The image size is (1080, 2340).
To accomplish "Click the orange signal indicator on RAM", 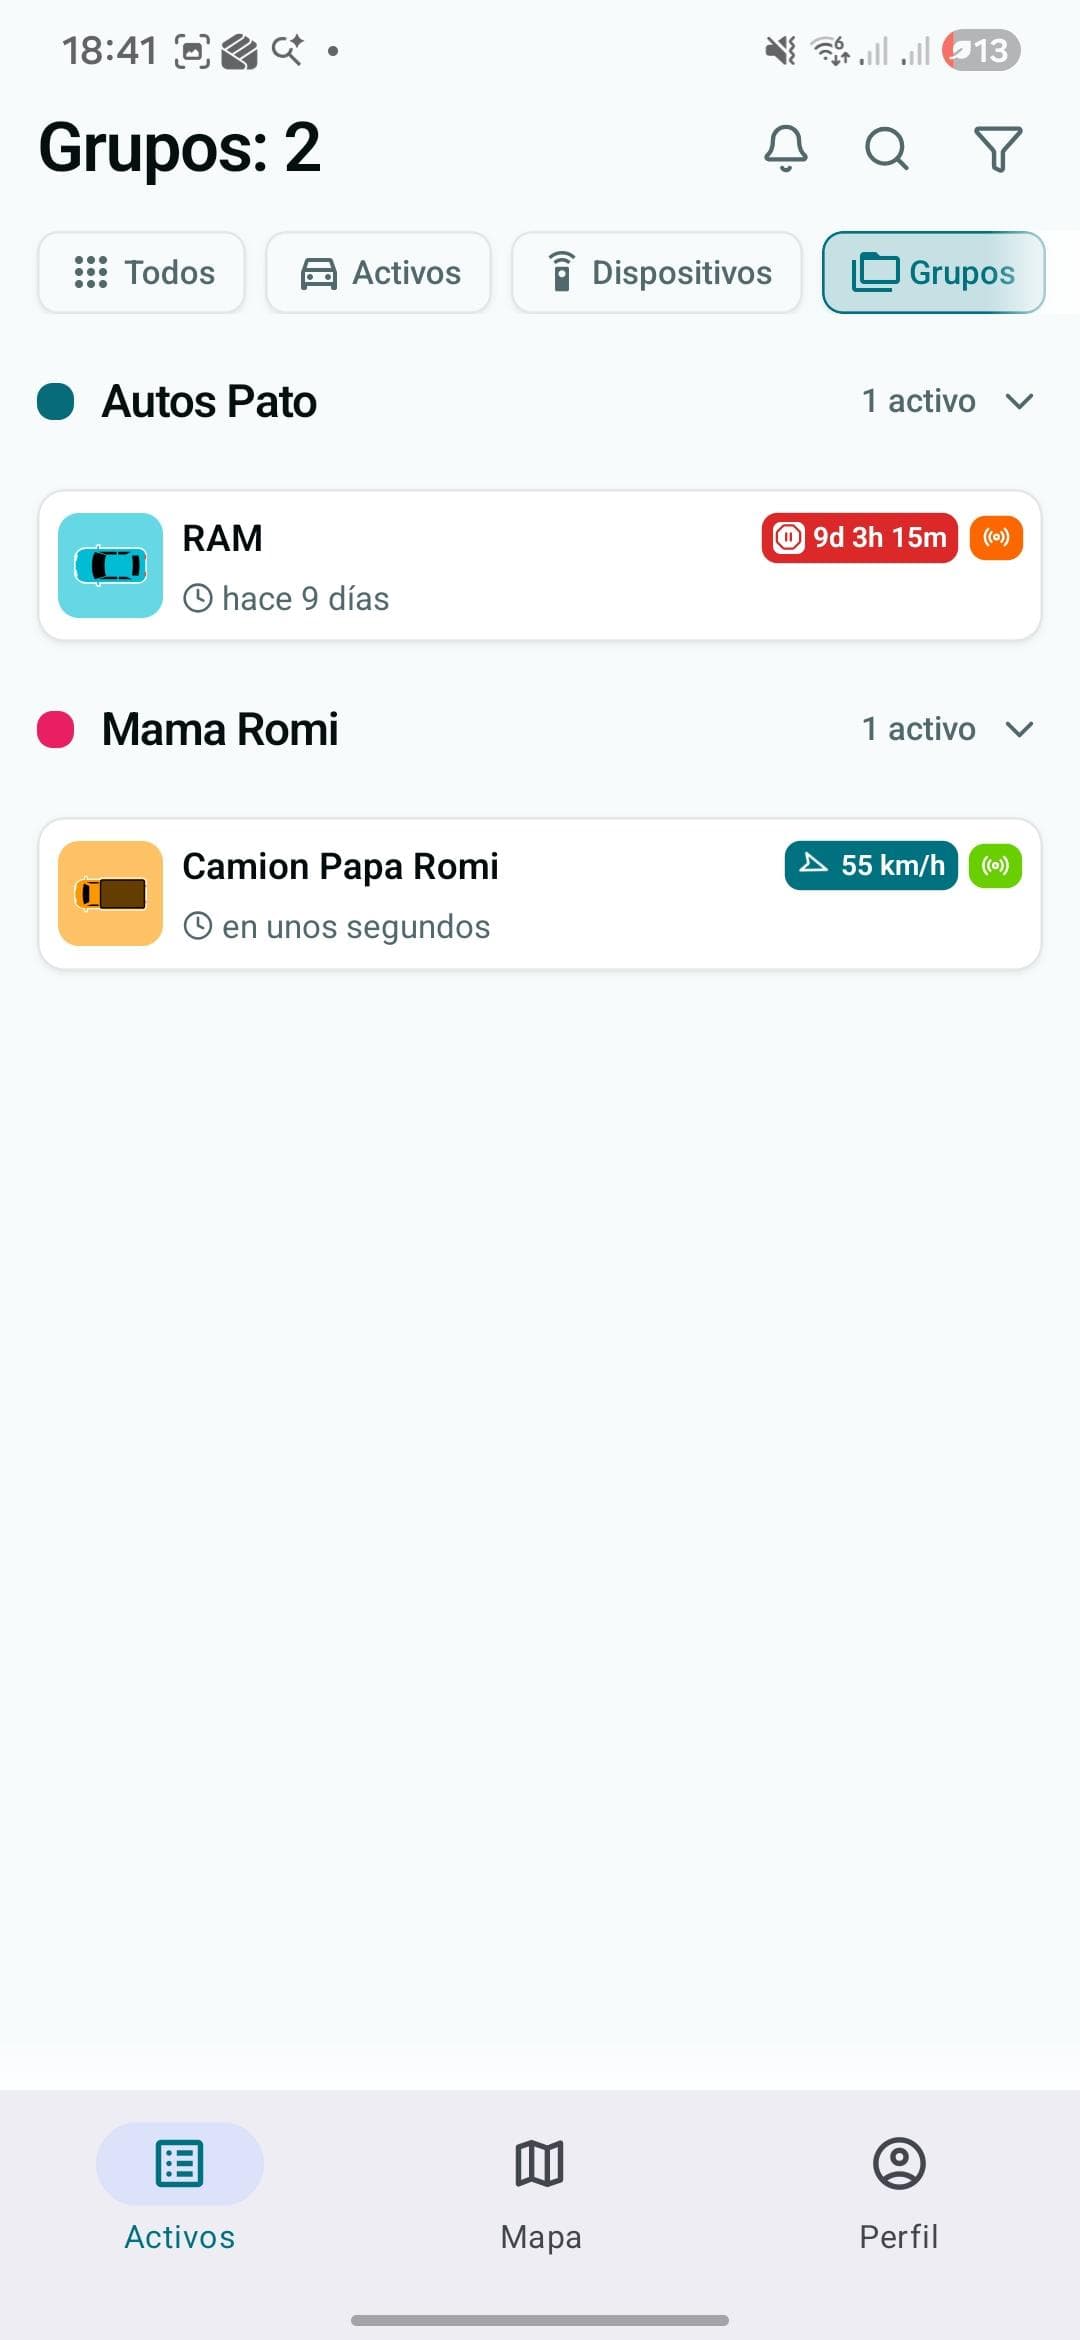I will (996, 538).
